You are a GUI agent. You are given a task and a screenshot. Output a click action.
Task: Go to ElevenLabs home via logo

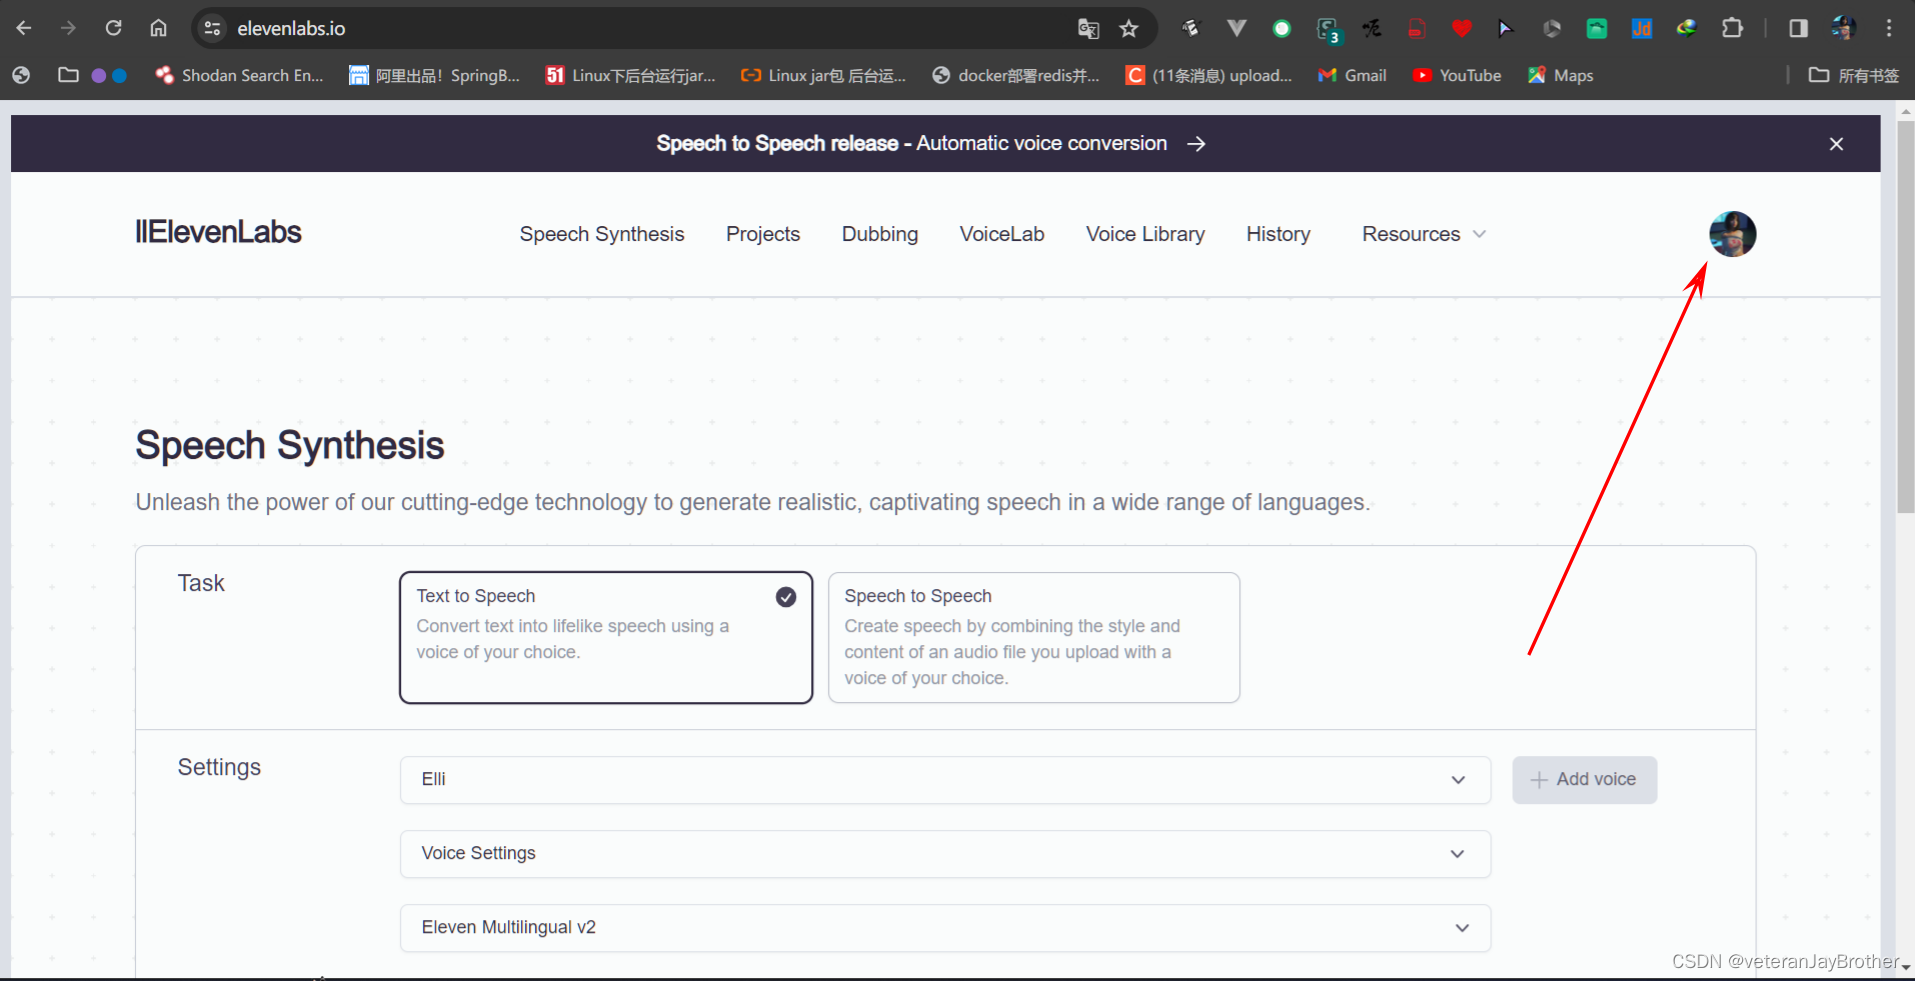(x=218, y=232)
